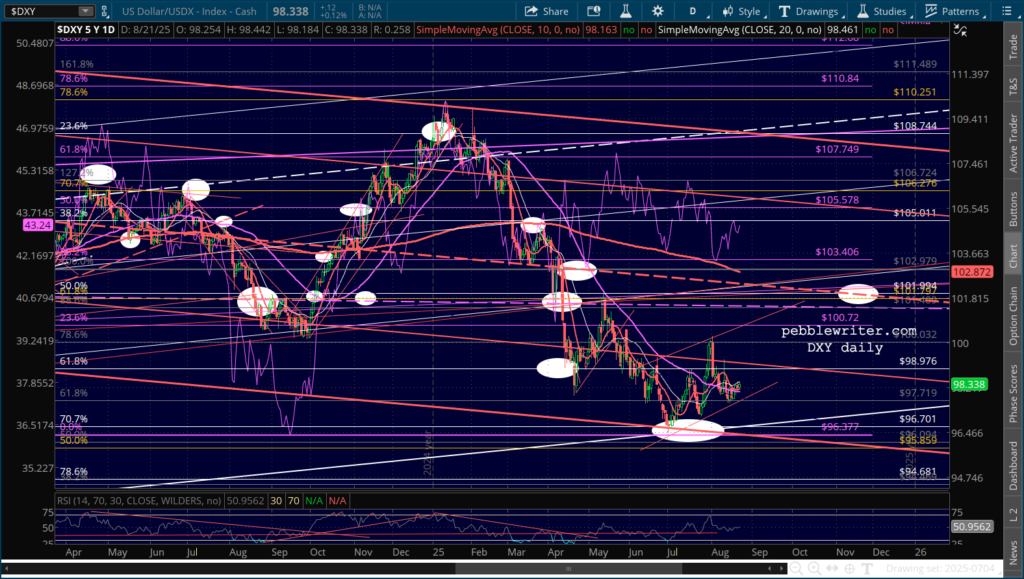Open the Option Chain side tab

pyautogui.click(x=1013, y=313)
